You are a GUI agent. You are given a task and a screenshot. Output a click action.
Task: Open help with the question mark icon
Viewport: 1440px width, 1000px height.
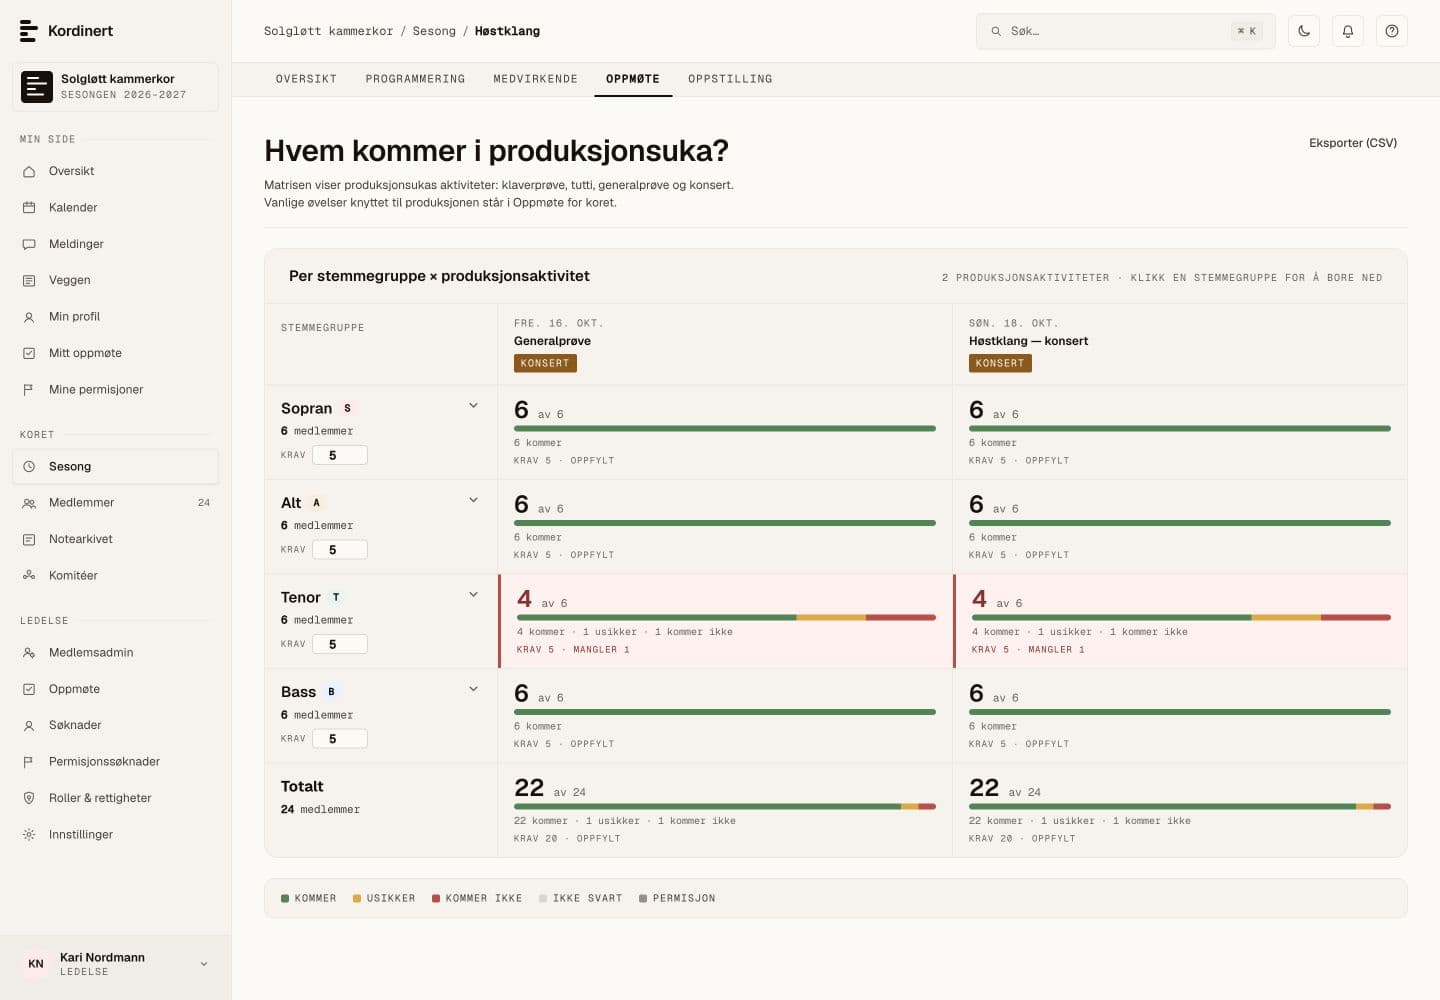pos(1392,31)
